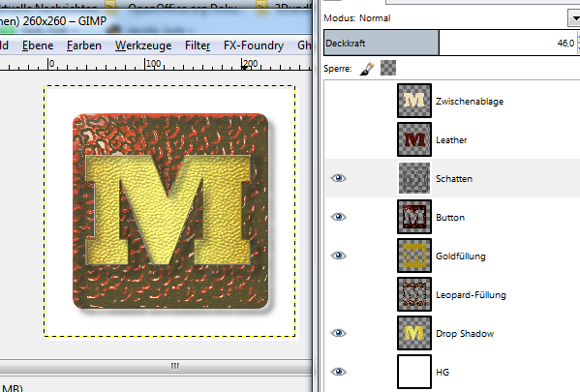580x392 pixels.
Task: Click the HG layer name
Action: click(x=442, y=372)
